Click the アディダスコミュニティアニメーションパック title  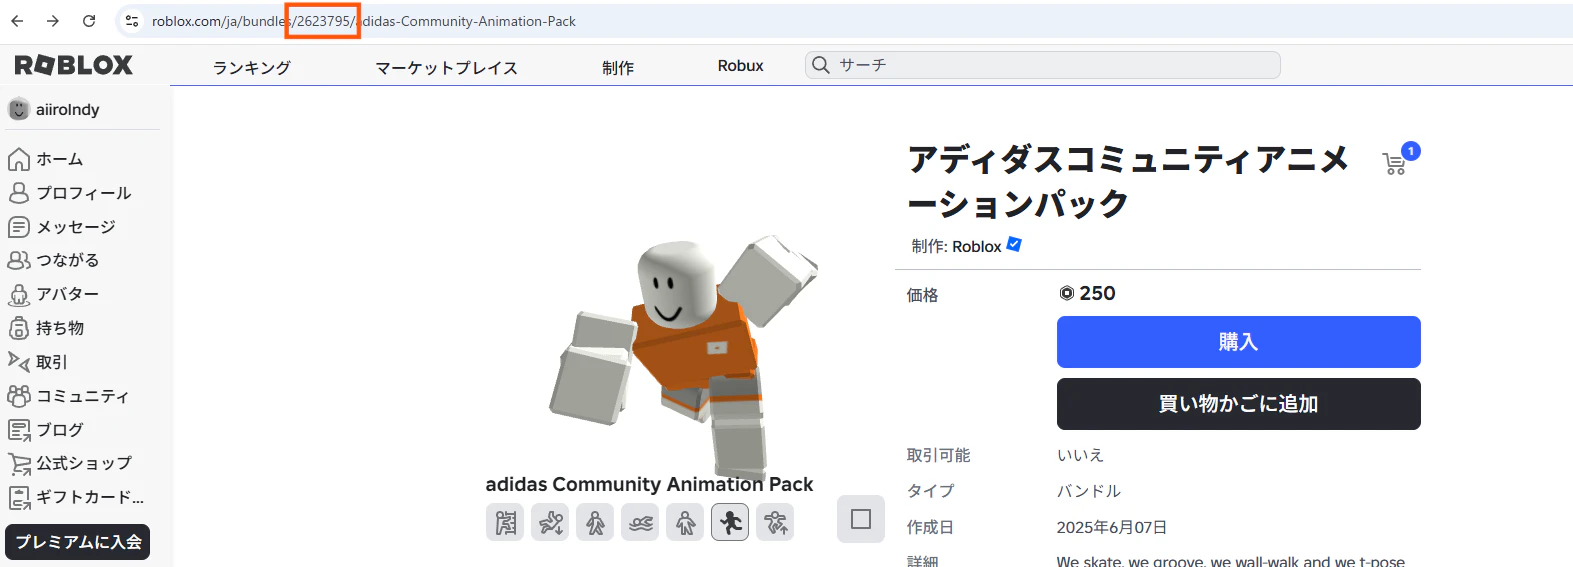click(x=1128, y=181)
